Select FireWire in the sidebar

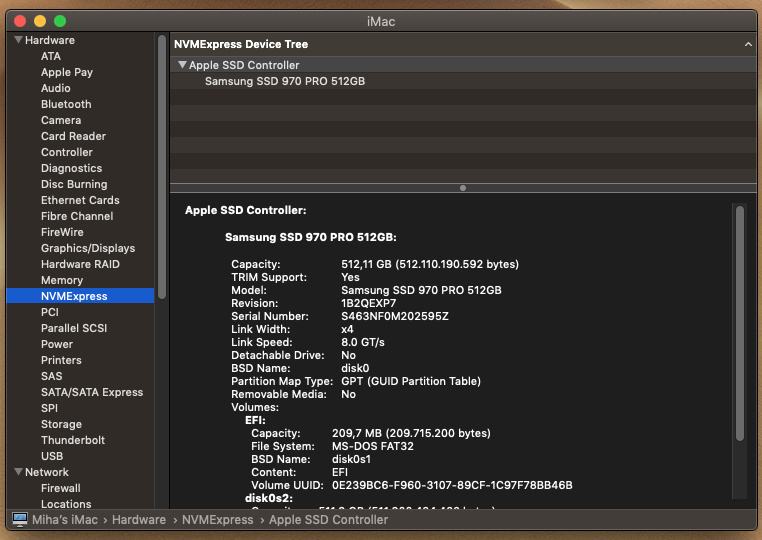click(62, 232)
